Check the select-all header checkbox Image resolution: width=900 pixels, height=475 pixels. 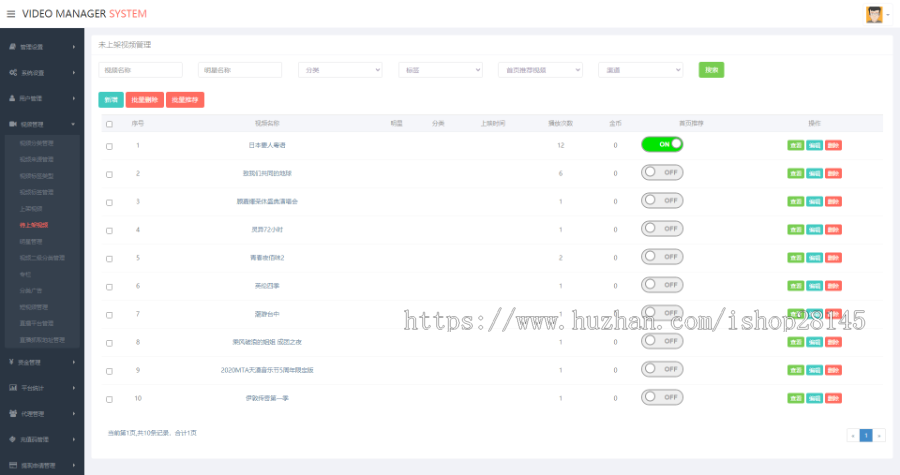click(109, 124)
